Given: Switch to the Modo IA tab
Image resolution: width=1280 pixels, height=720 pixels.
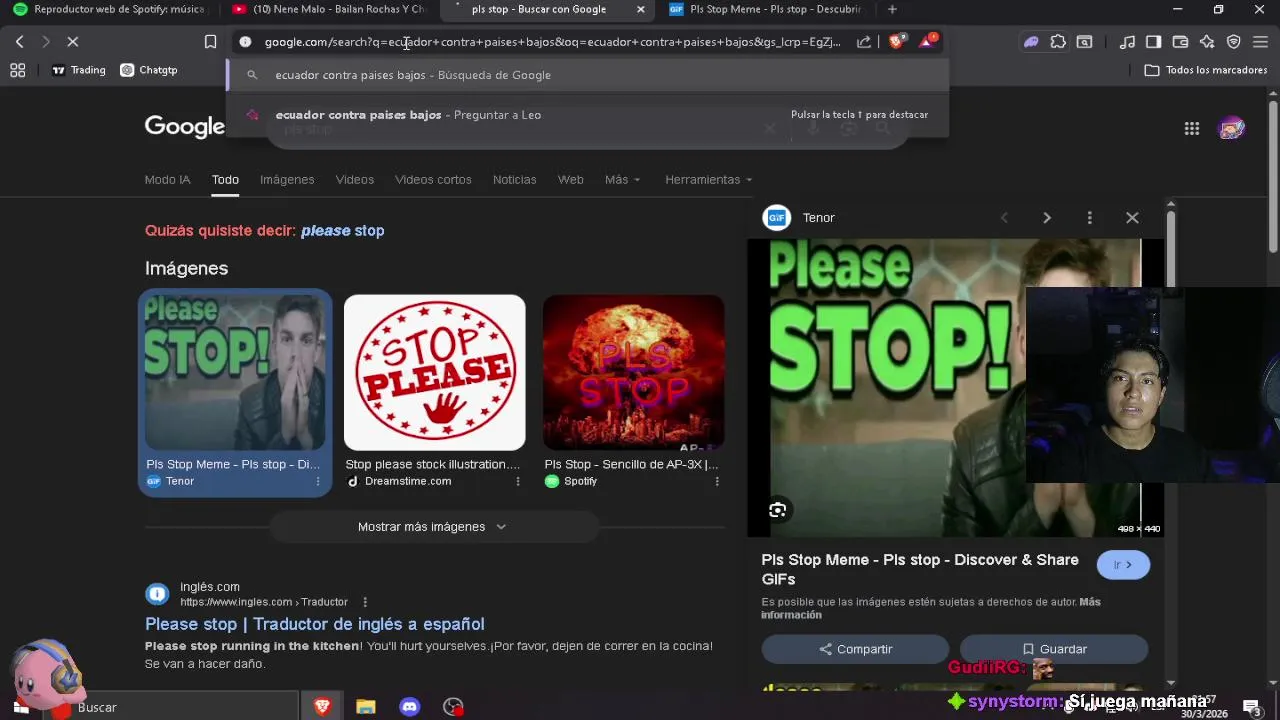Looking at the screenshot, I should 167,180.
